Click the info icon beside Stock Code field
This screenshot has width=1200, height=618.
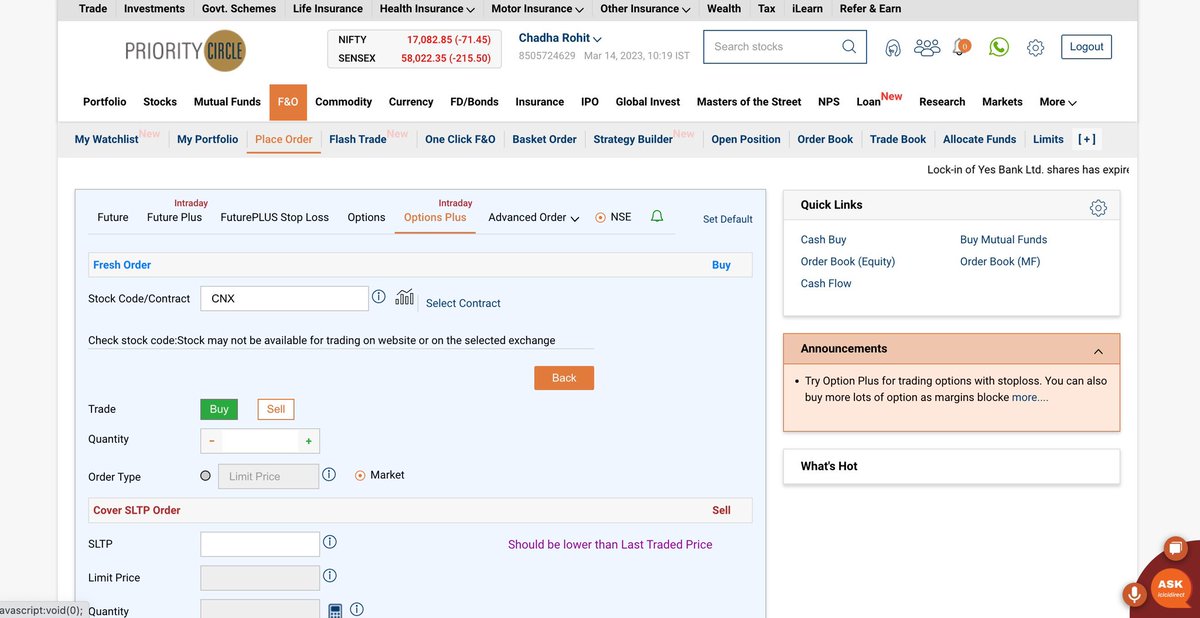[379, 297]
